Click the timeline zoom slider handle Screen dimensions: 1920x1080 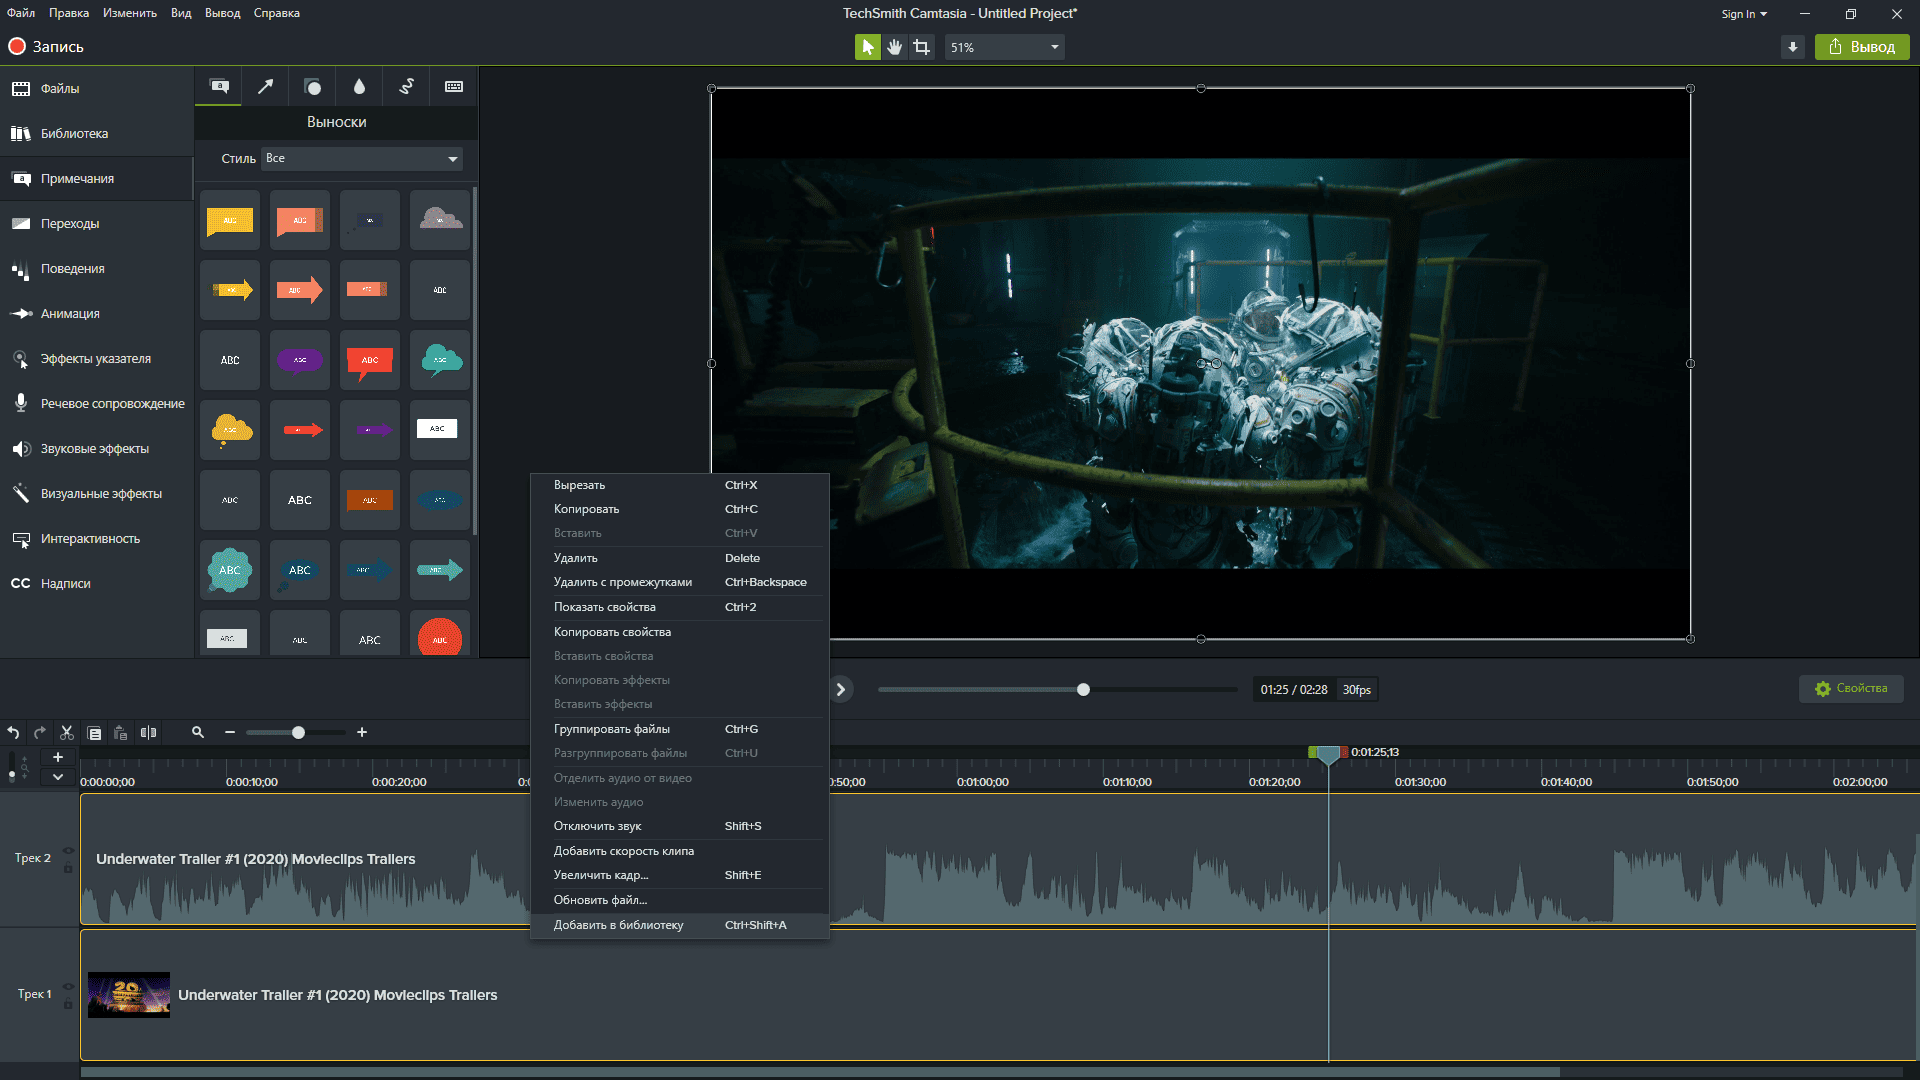coord(298,733)
